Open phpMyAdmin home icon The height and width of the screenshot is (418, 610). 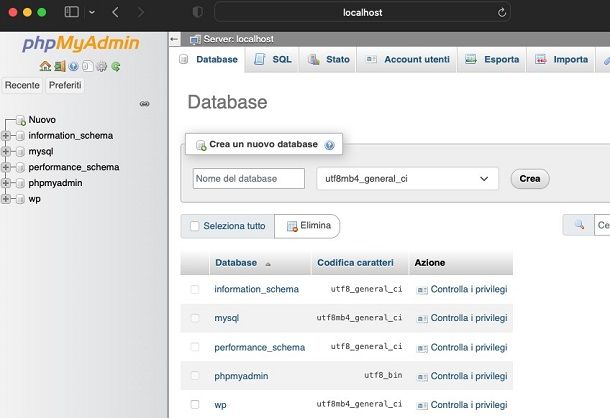tap(45, 66)
